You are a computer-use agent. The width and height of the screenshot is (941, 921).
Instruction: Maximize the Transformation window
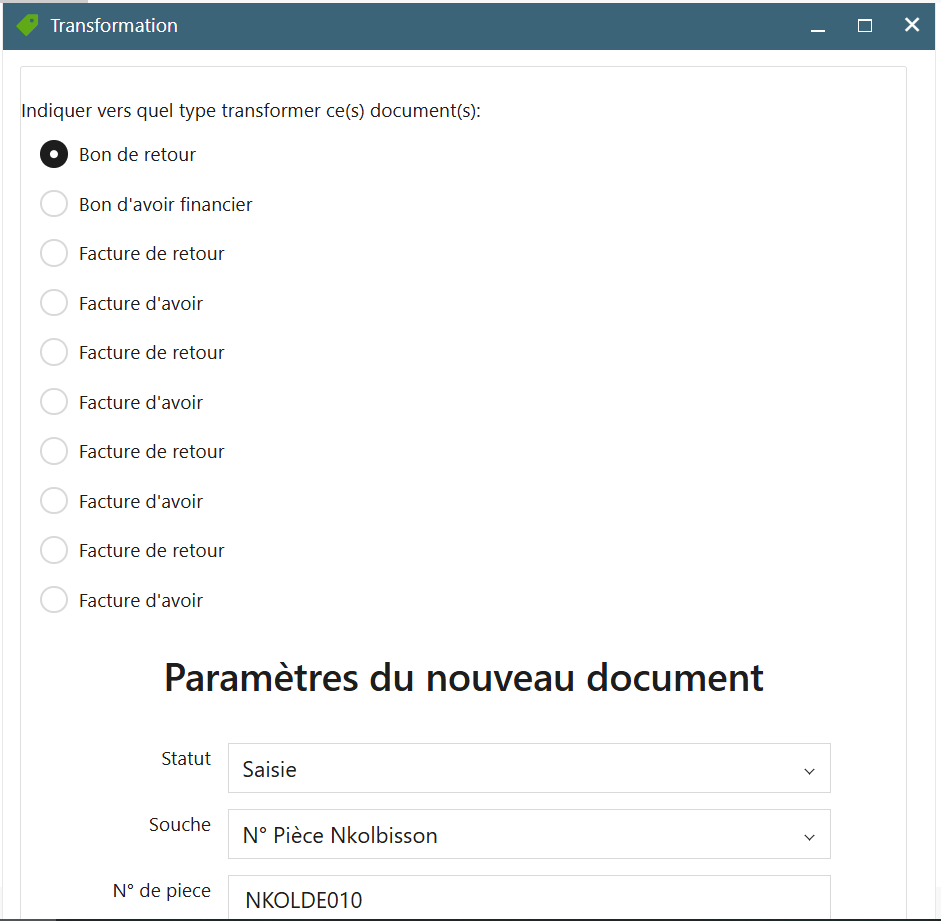[x=865, y=26]
